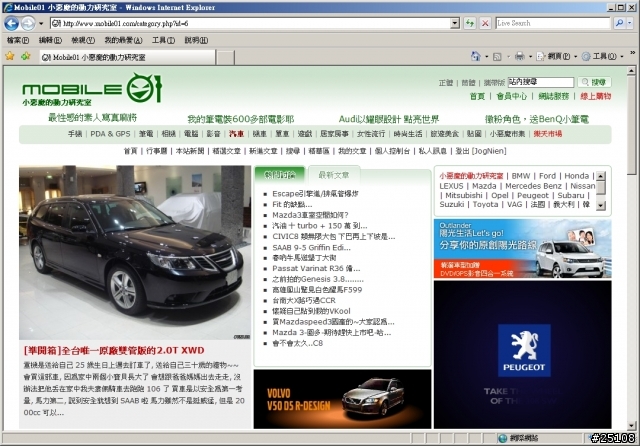Click the 首頁 link in header

pos(477,96)
